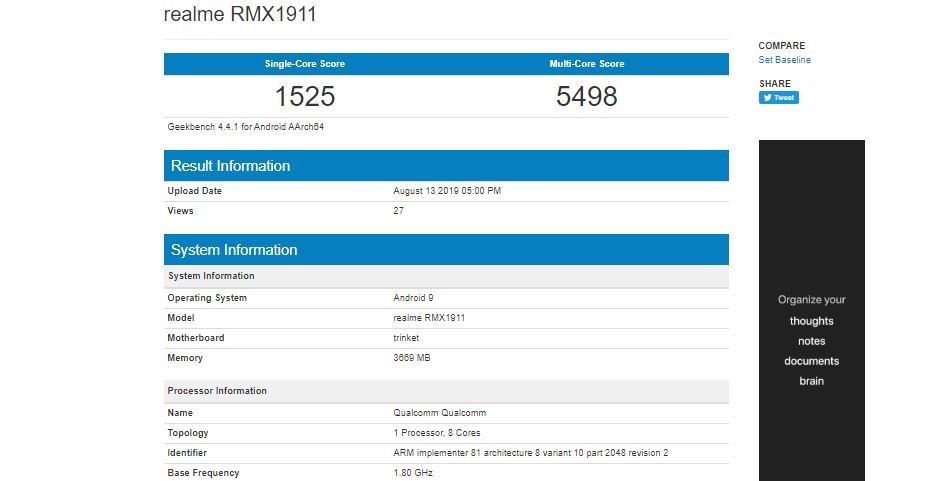Click the Upload Date label
Image resolution: width=950 pixels, height=481 pixels.
point(194,191)
